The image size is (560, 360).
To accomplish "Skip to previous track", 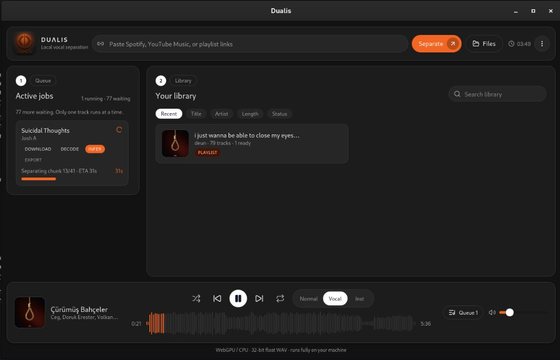I will (x=217, y=298).
